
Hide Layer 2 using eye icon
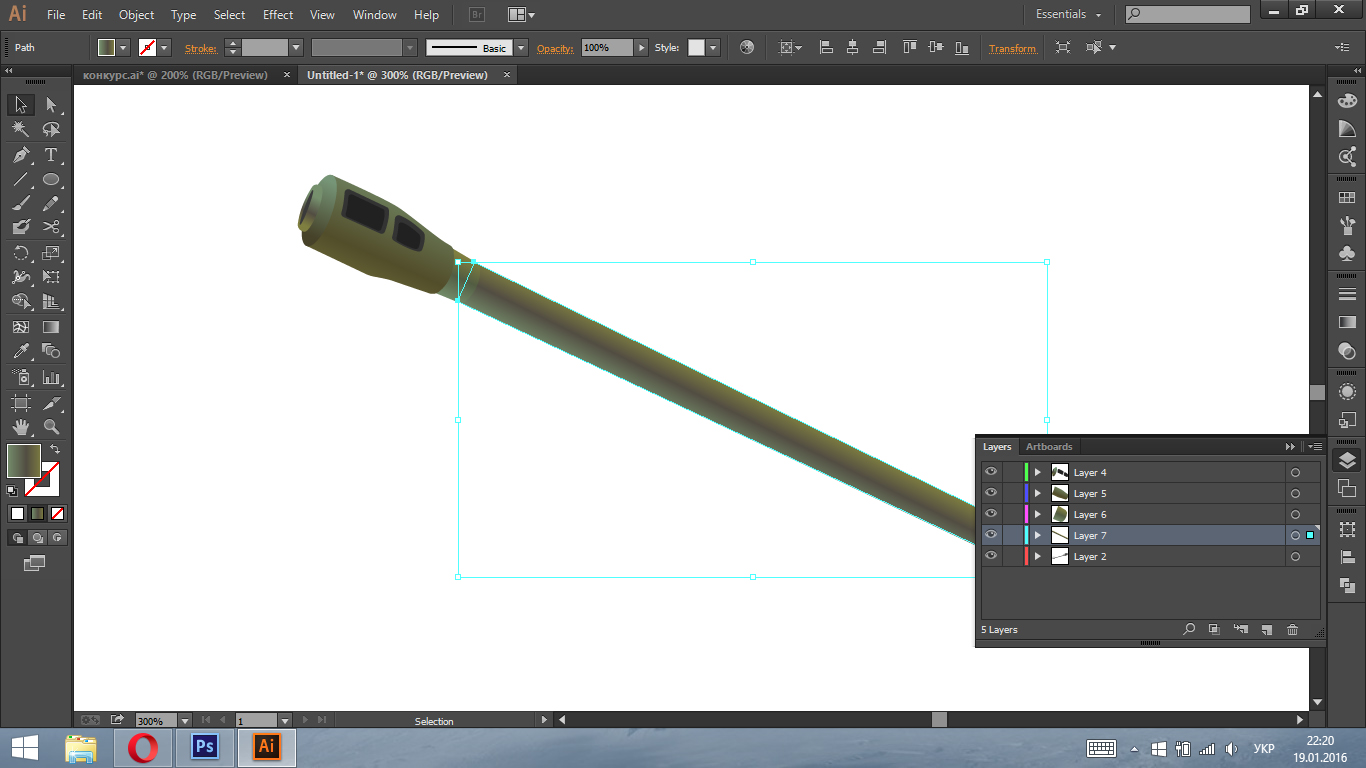[x=991, y=556]
